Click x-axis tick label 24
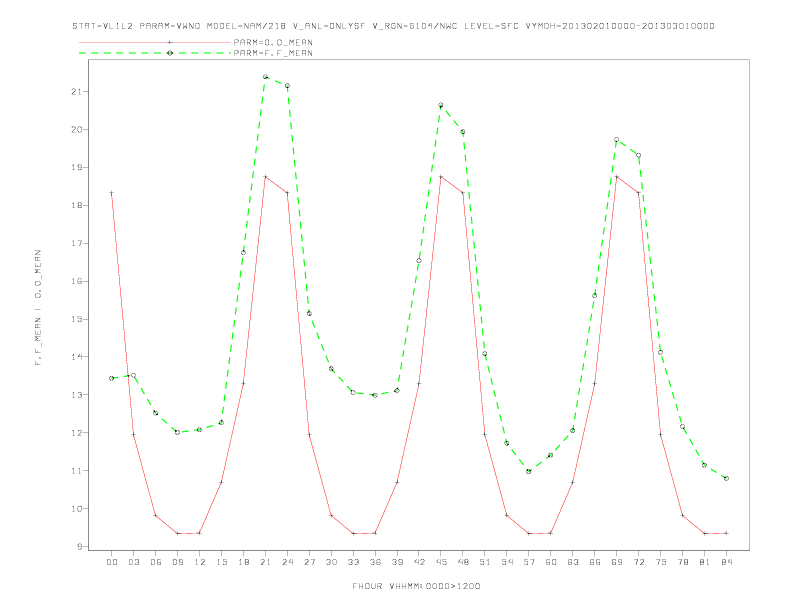 click(287, 562)
